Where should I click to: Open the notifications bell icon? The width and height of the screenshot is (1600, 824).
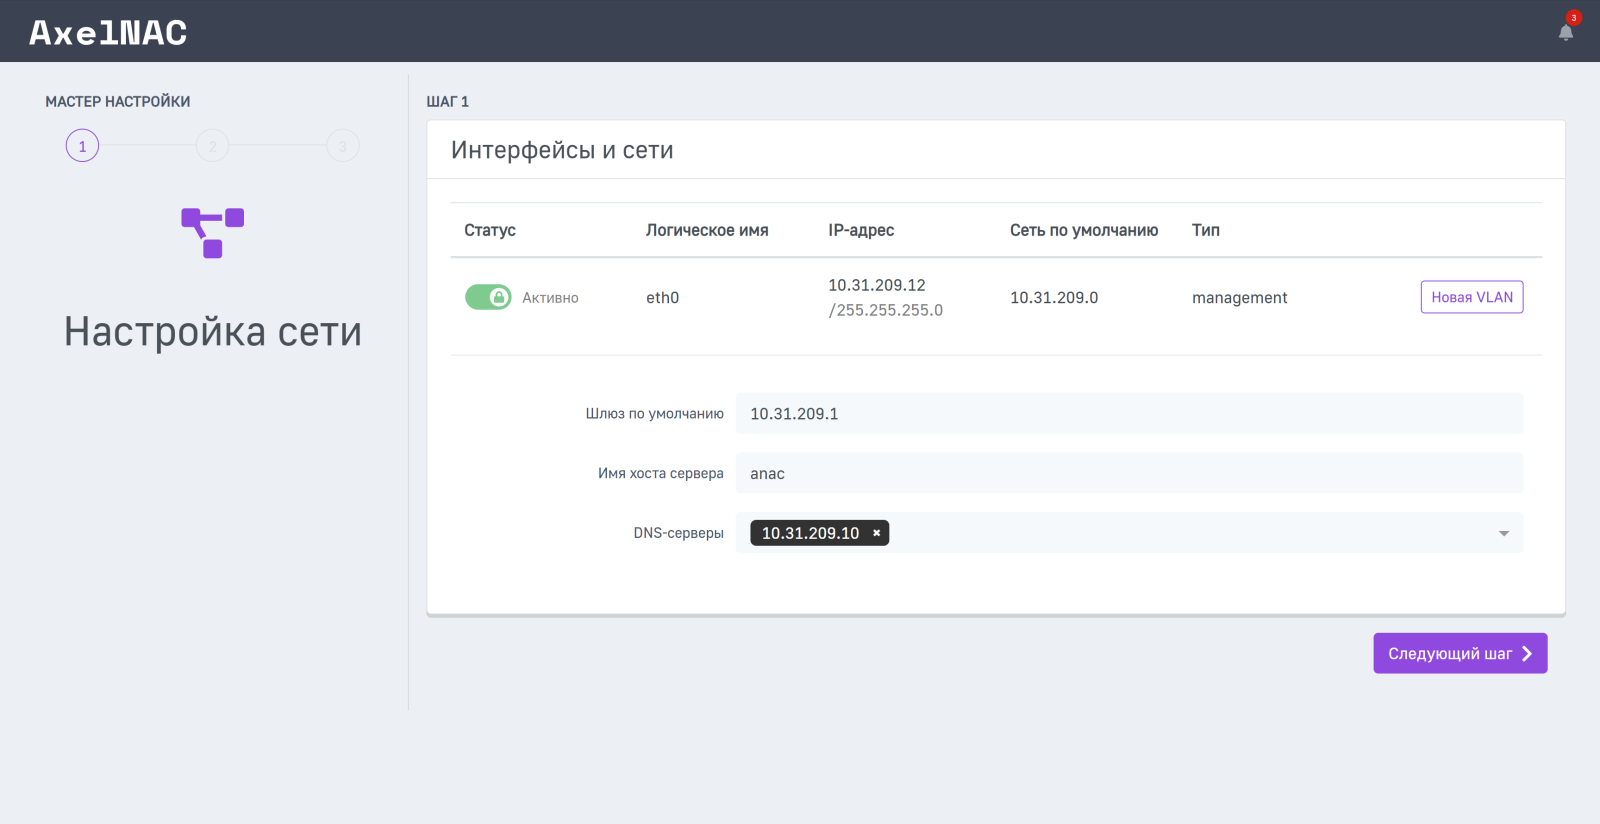(x=1565, y=33)
